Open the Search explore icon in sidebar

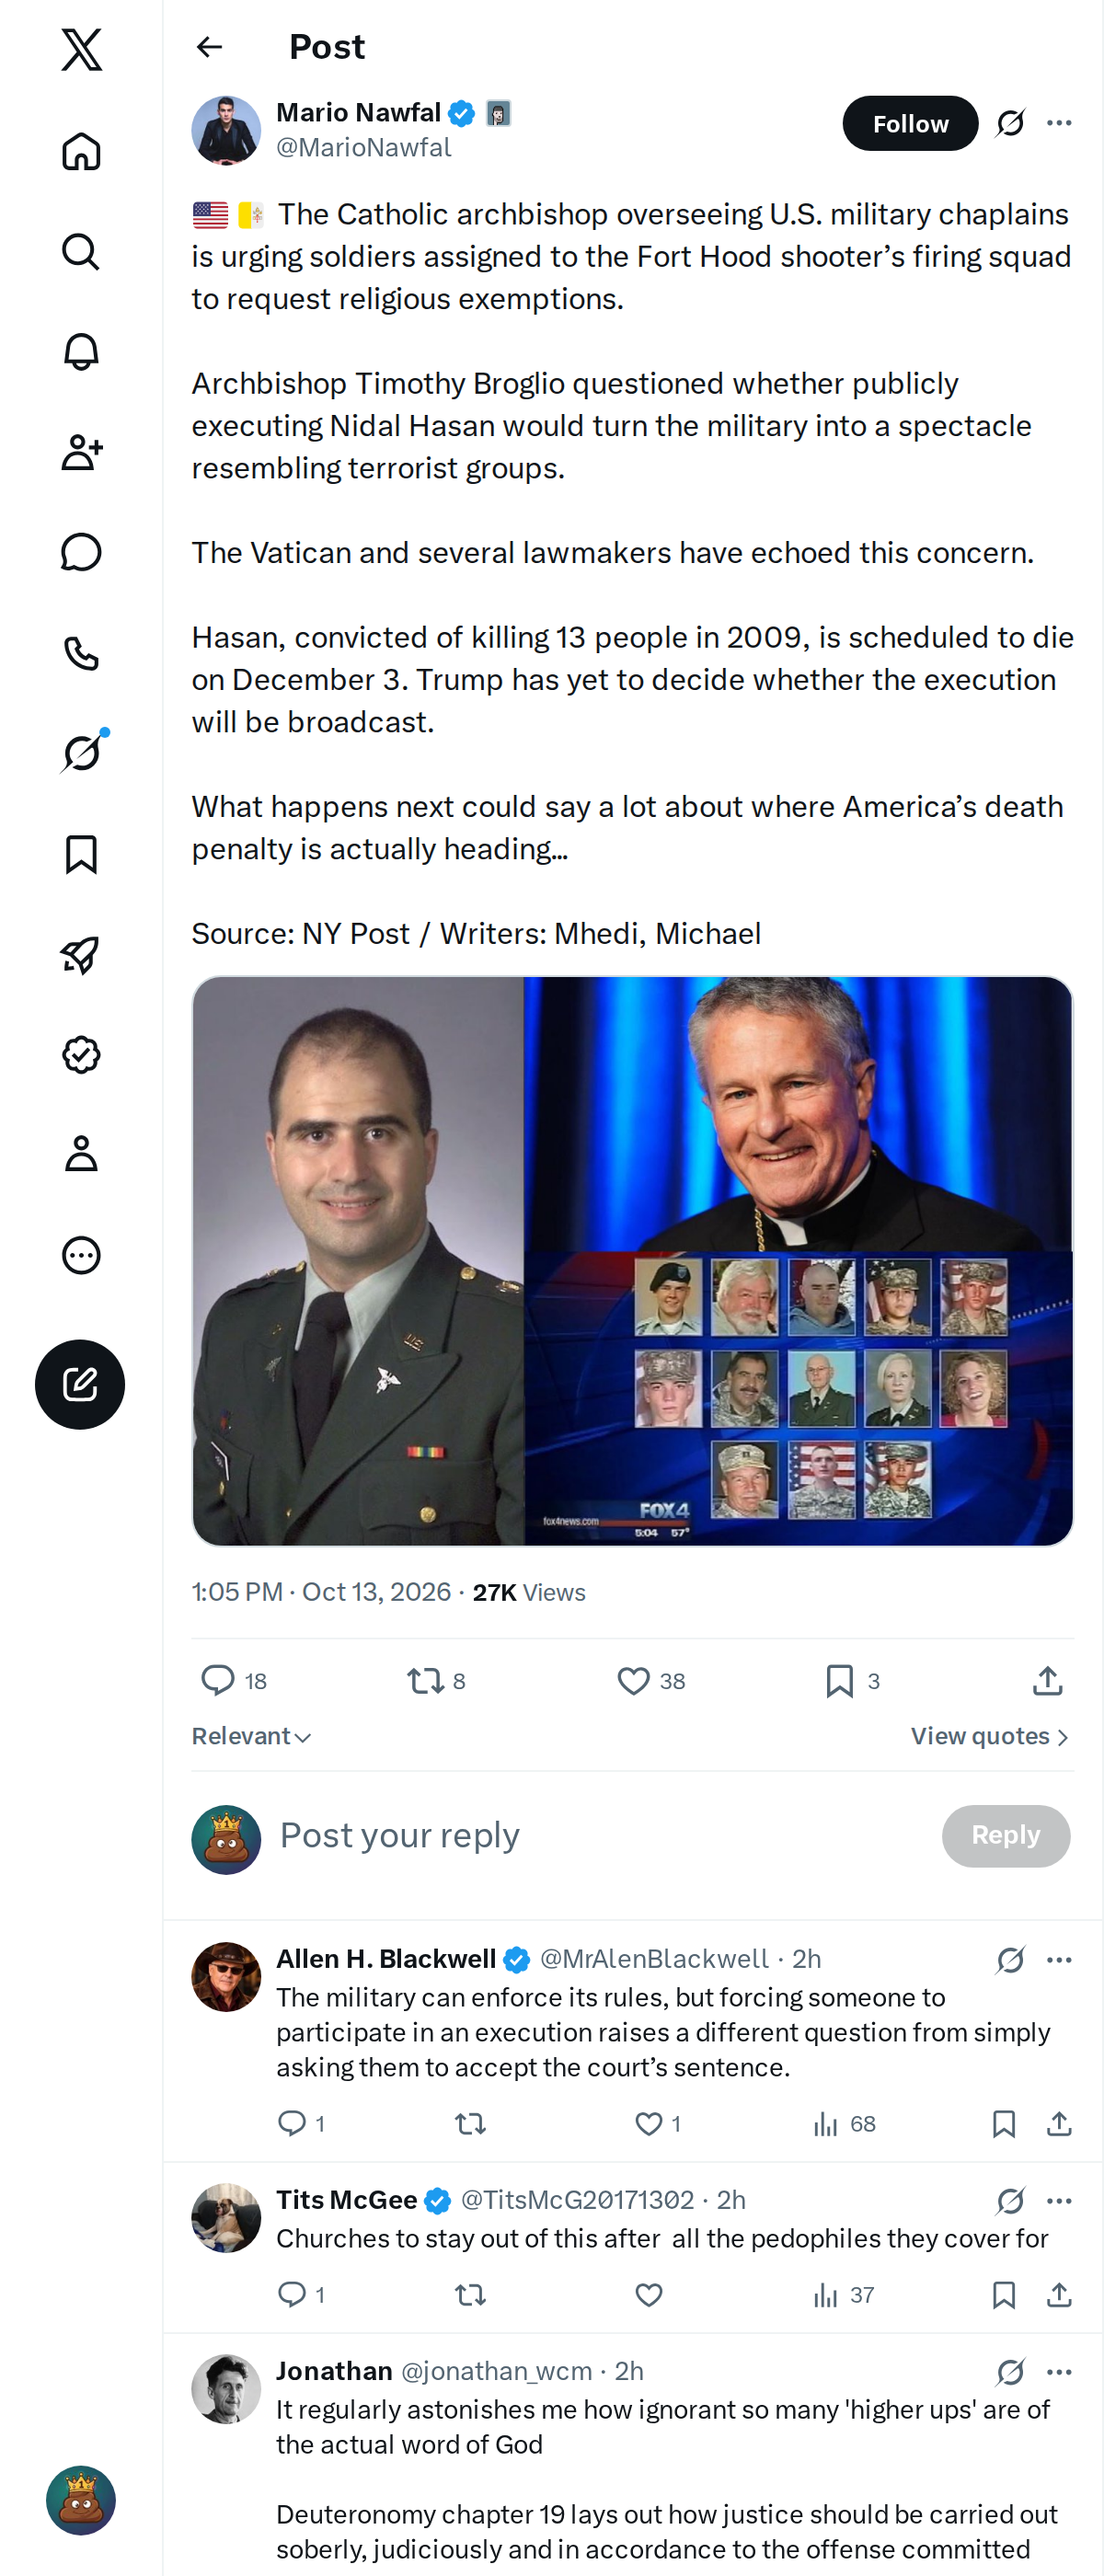click(x=81, y=252)
